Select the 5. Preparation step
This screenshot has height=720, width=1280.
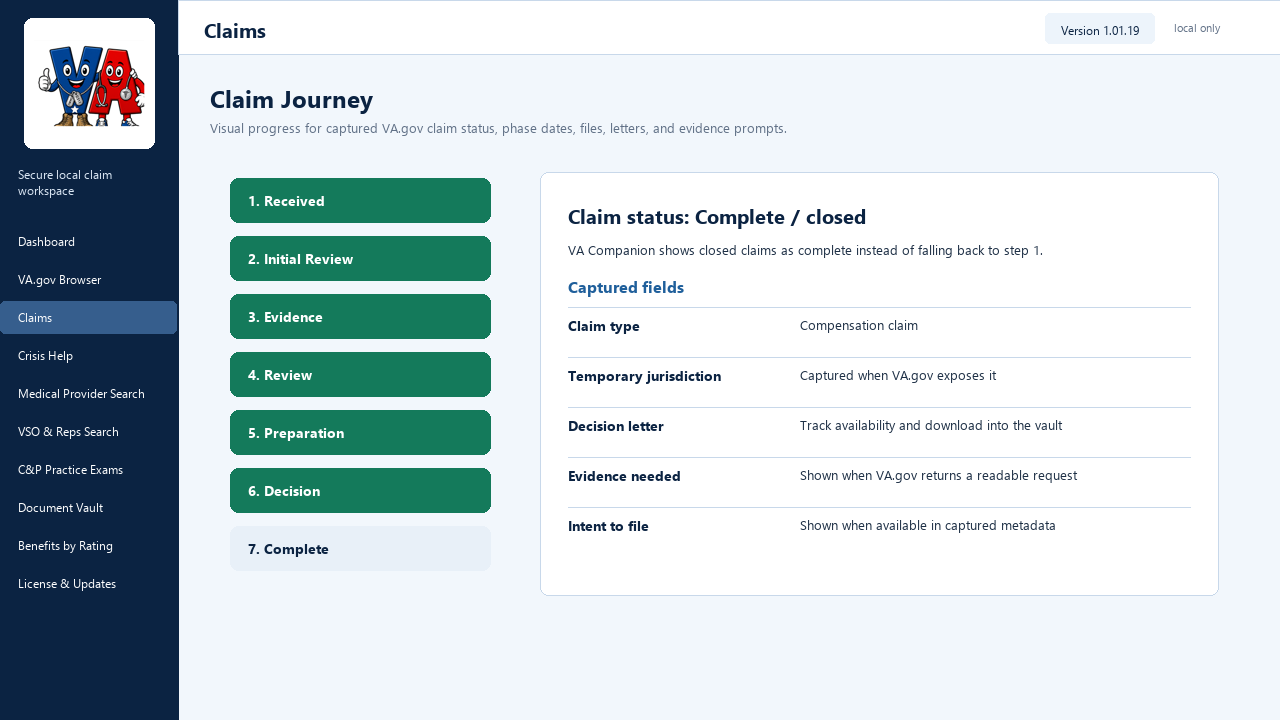pyautogui.click(x=360, y=433)
